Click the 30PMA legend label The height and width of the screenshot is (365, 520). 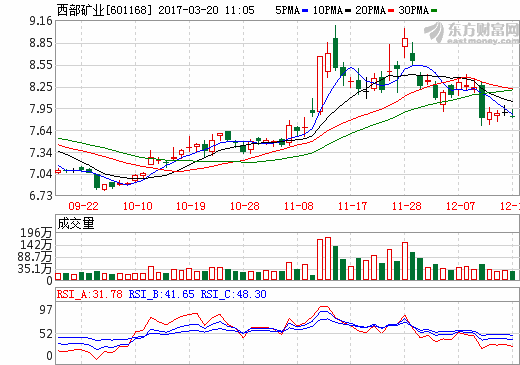tap(413, 10)
